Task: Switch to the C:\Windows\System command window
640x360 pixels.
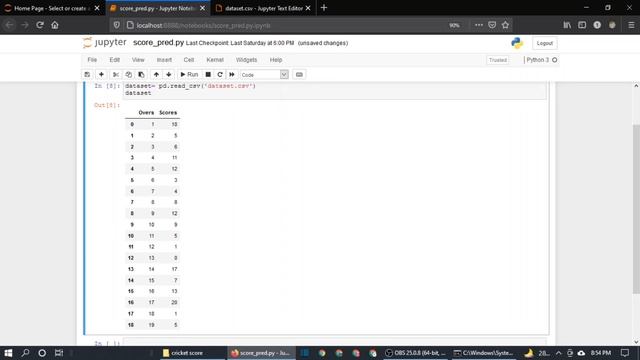Action: click(483, 353)
